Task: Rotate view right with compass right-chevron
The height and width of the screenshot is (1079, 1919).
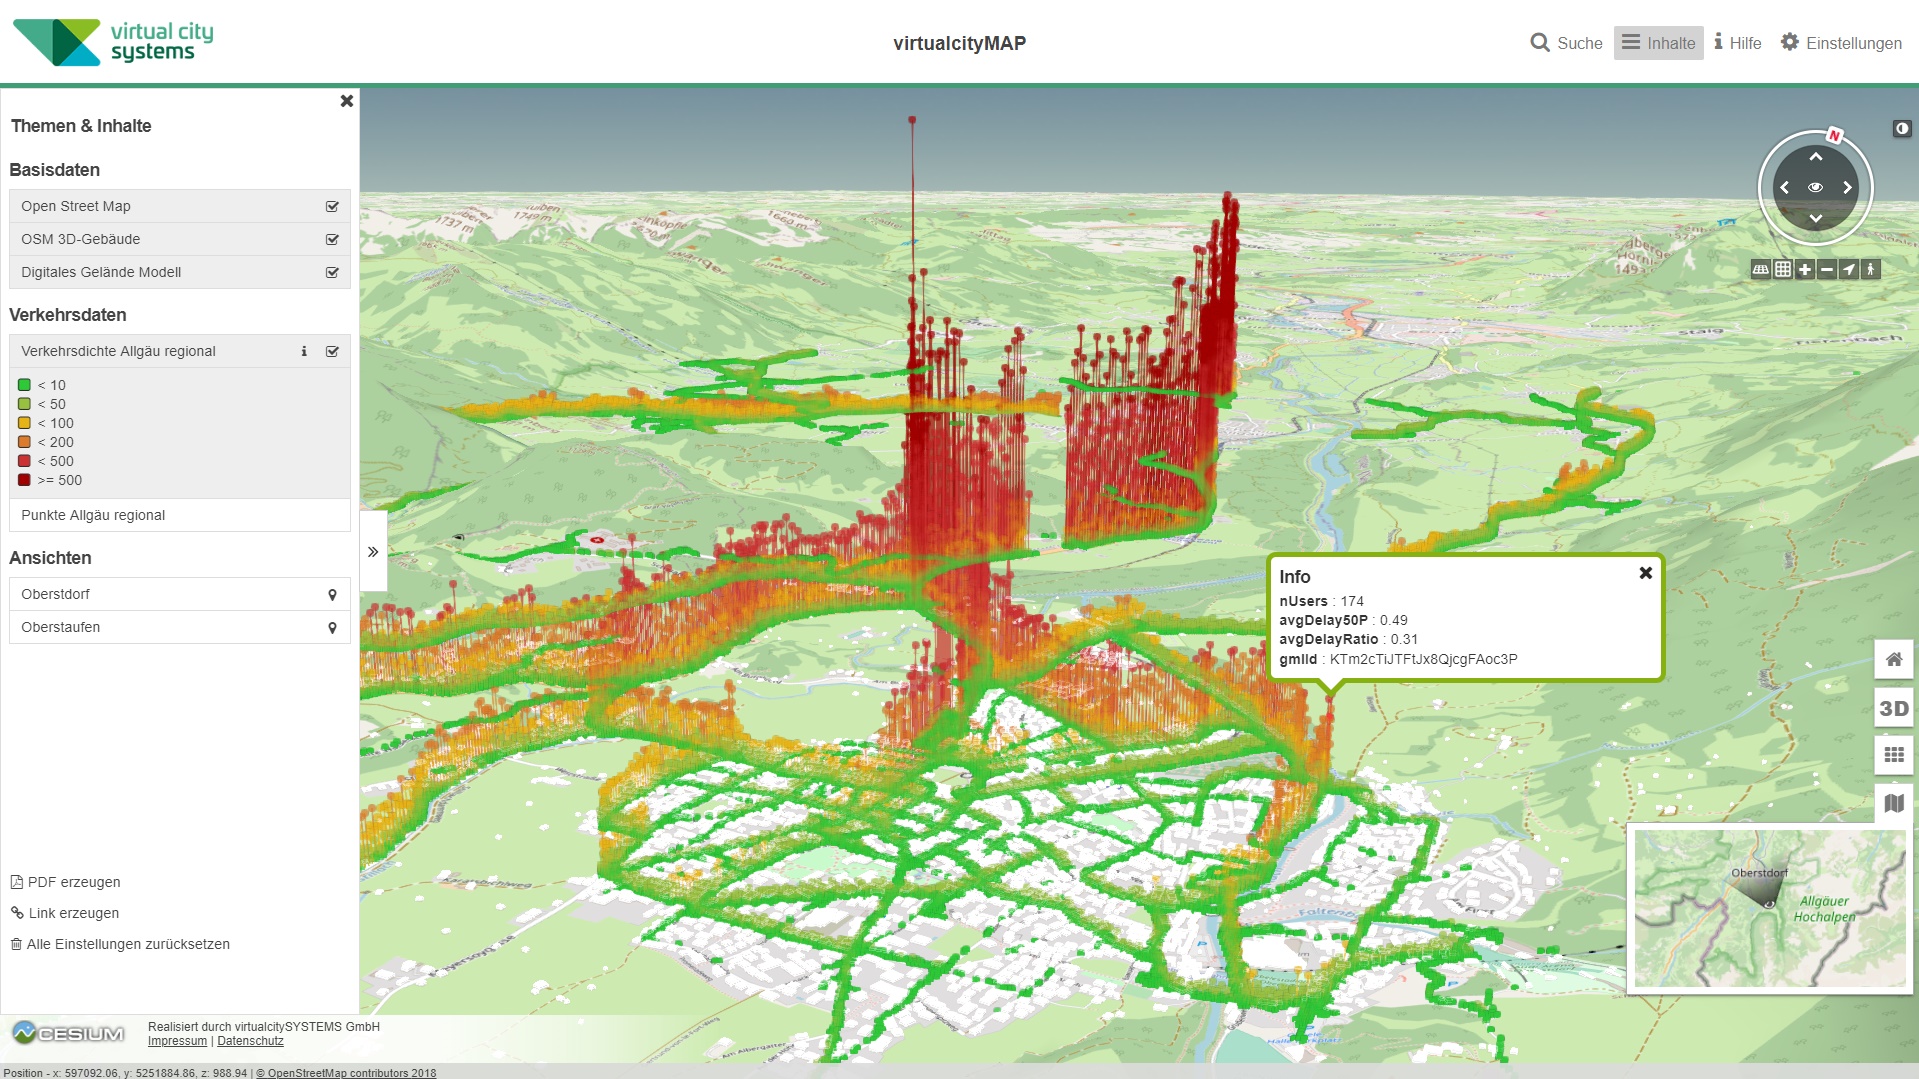Action: coord(1847,188)
